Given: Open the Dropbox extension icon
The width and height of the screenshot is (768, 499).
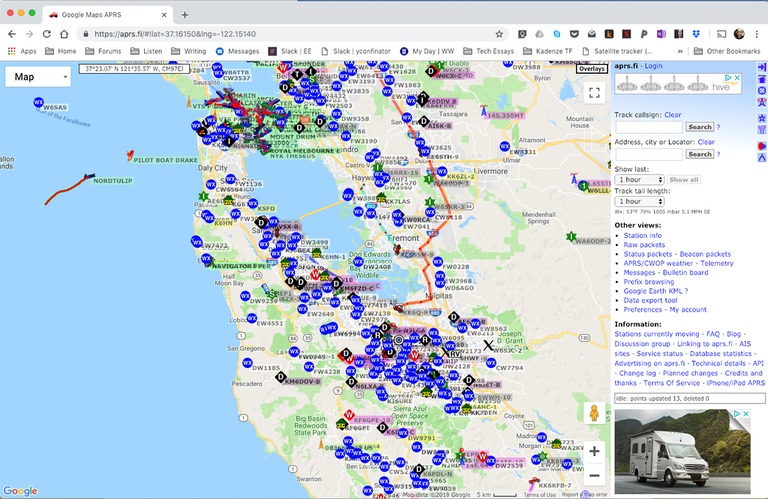Looking at the screenshot, I should [696, 34].
